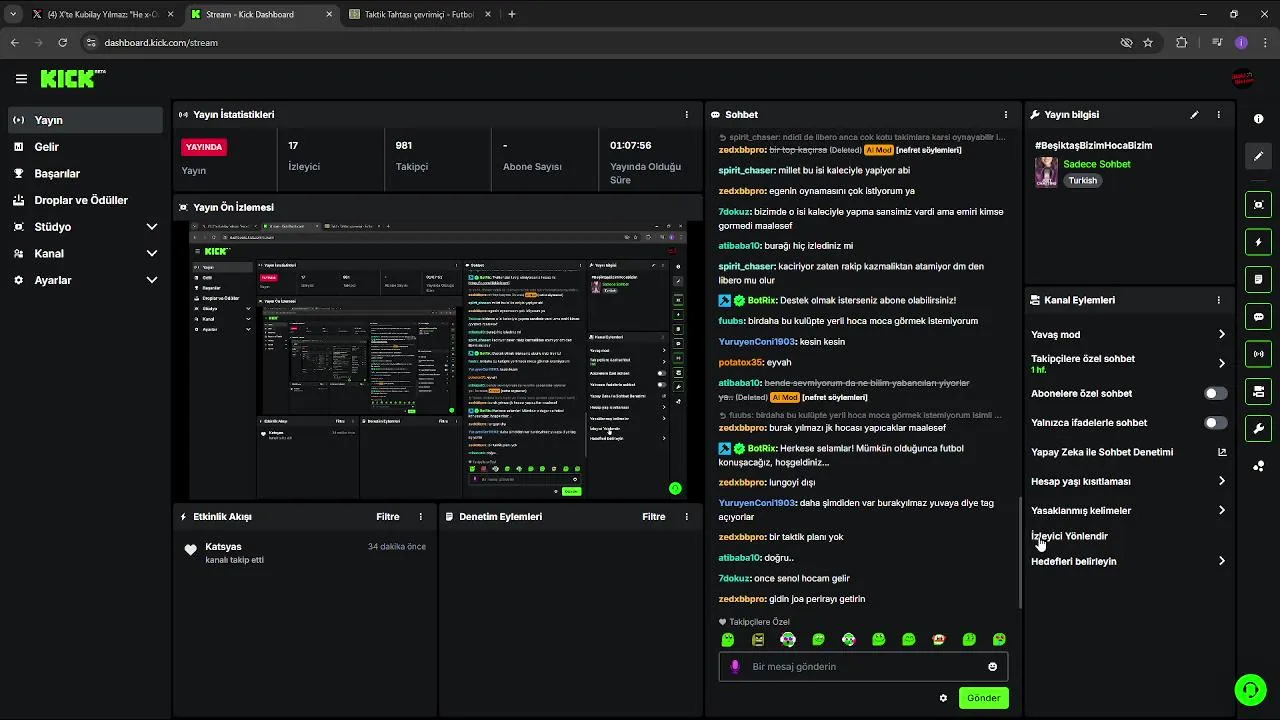Viewport: 1280px width, 720px height.
Task: Click the Turkish language tag
Action: 1083,181
